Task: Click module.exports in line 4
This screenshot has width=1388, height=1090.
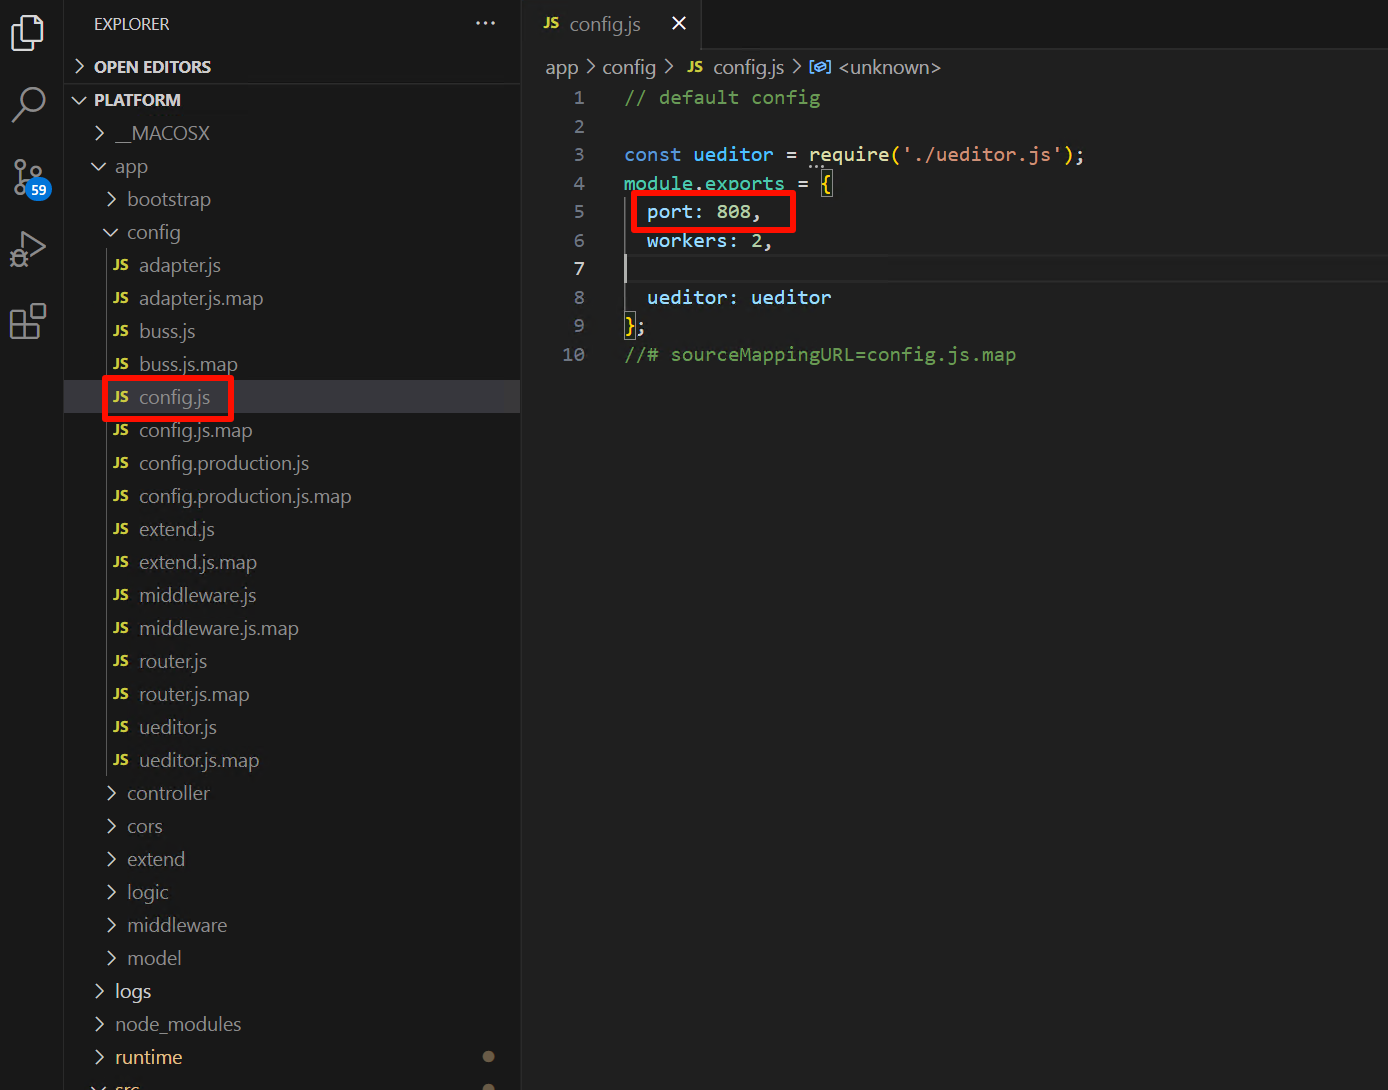Action: tap(704, 184)
